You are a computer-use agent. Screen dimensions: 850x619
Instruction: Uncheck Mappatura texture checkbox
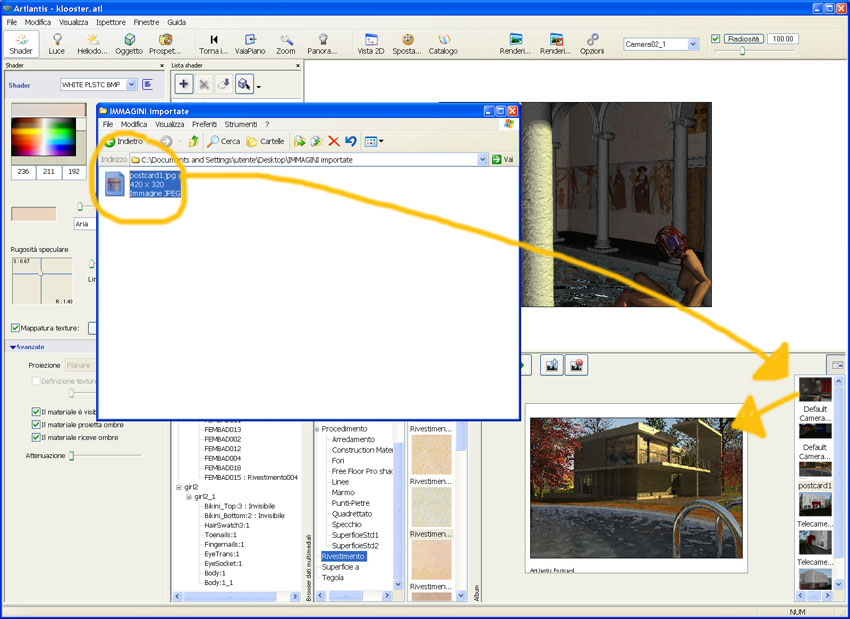(16, 328)
